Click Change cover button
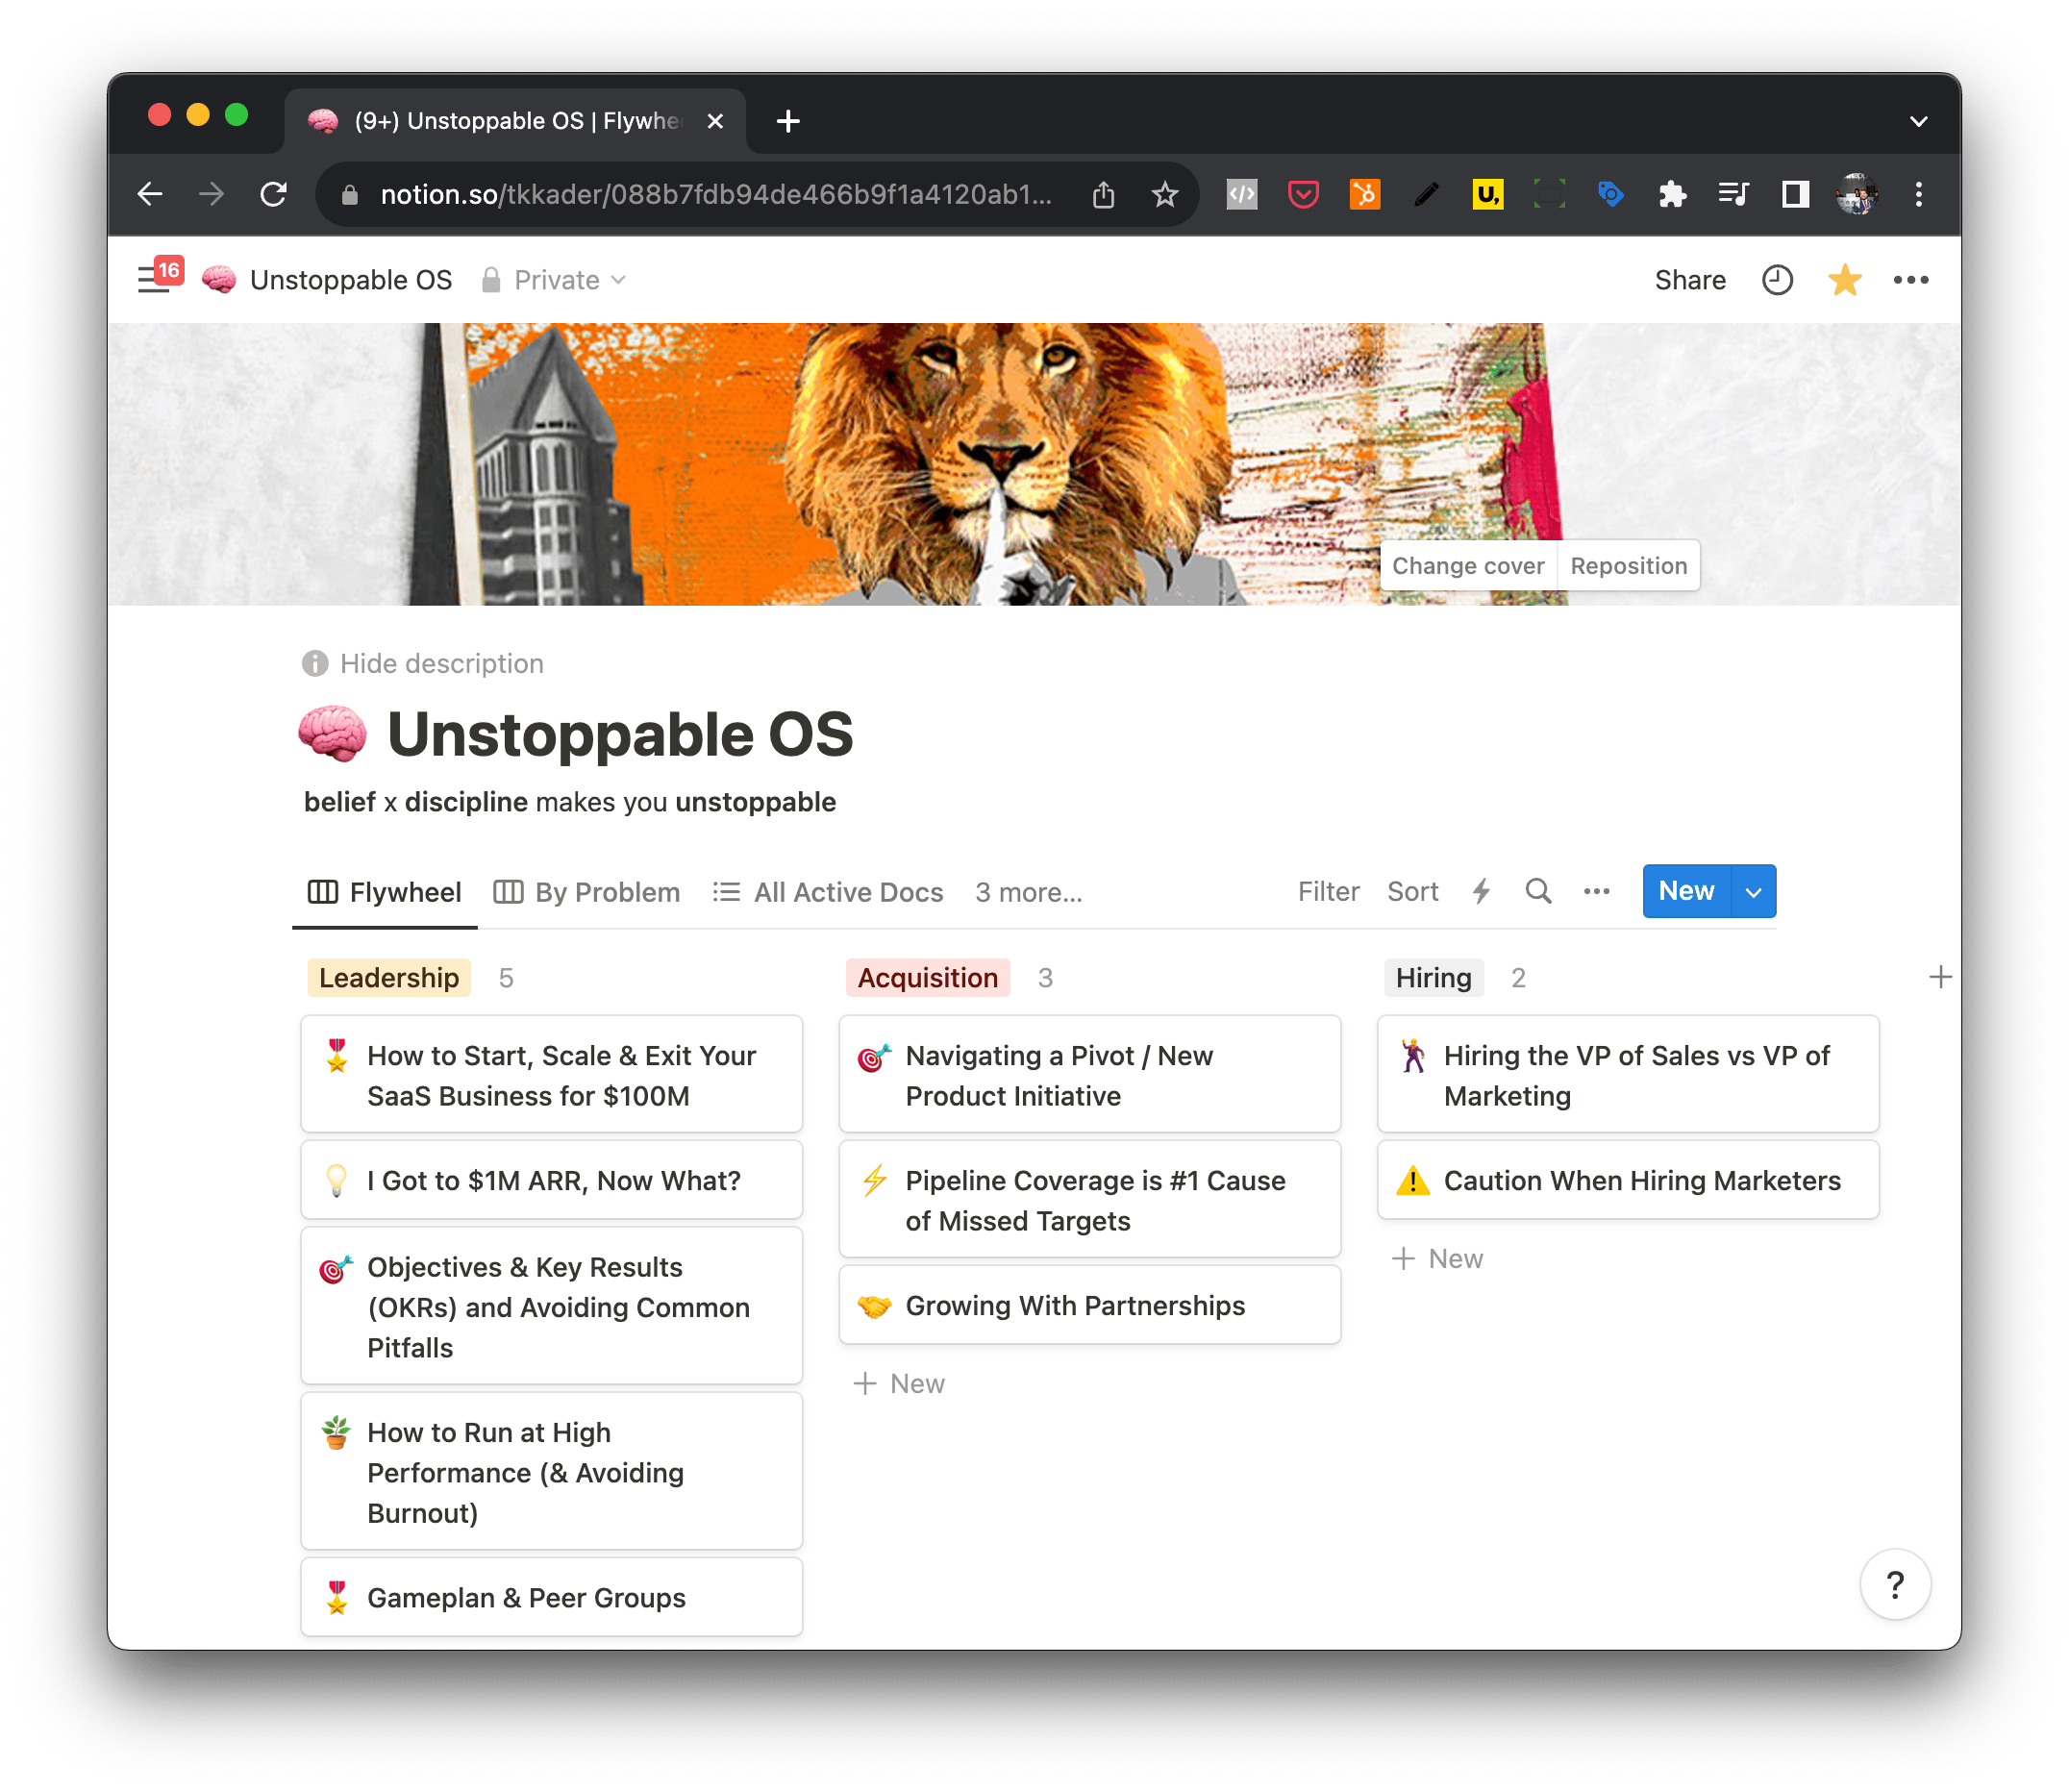Screen dimensions: 2069x1792 click(1467, 566)
